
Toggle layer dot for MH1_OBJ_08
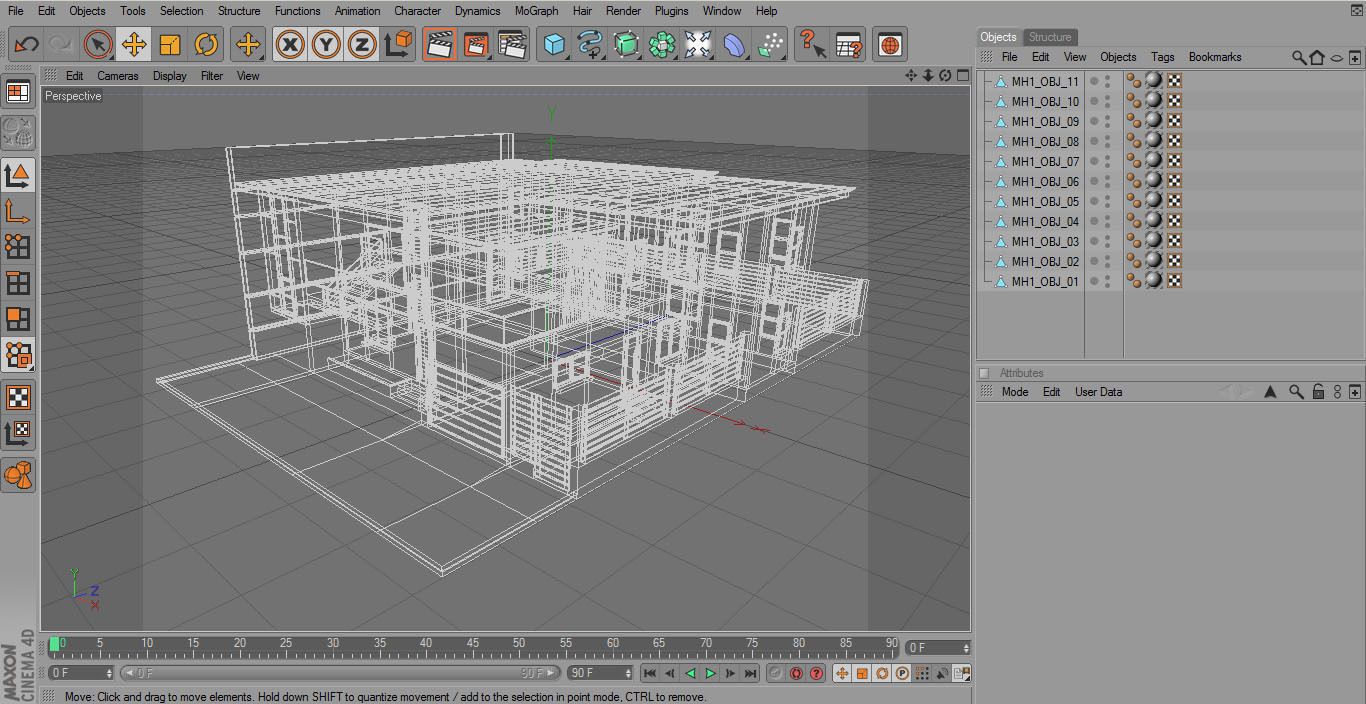point(1094,141)
